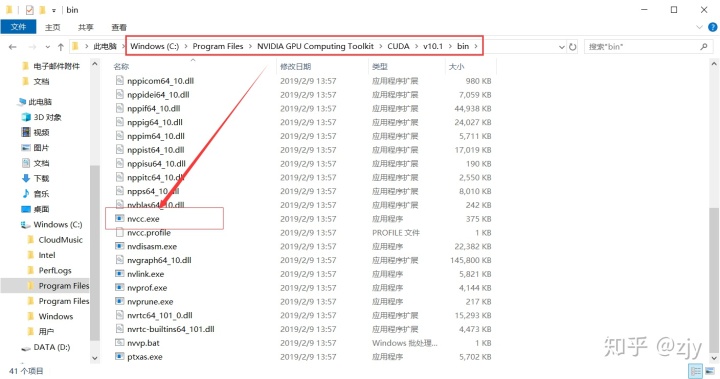The height and width of the screenshot is (379, 720).
Task: Click Program Files in the address path
Action: [218, 46]
